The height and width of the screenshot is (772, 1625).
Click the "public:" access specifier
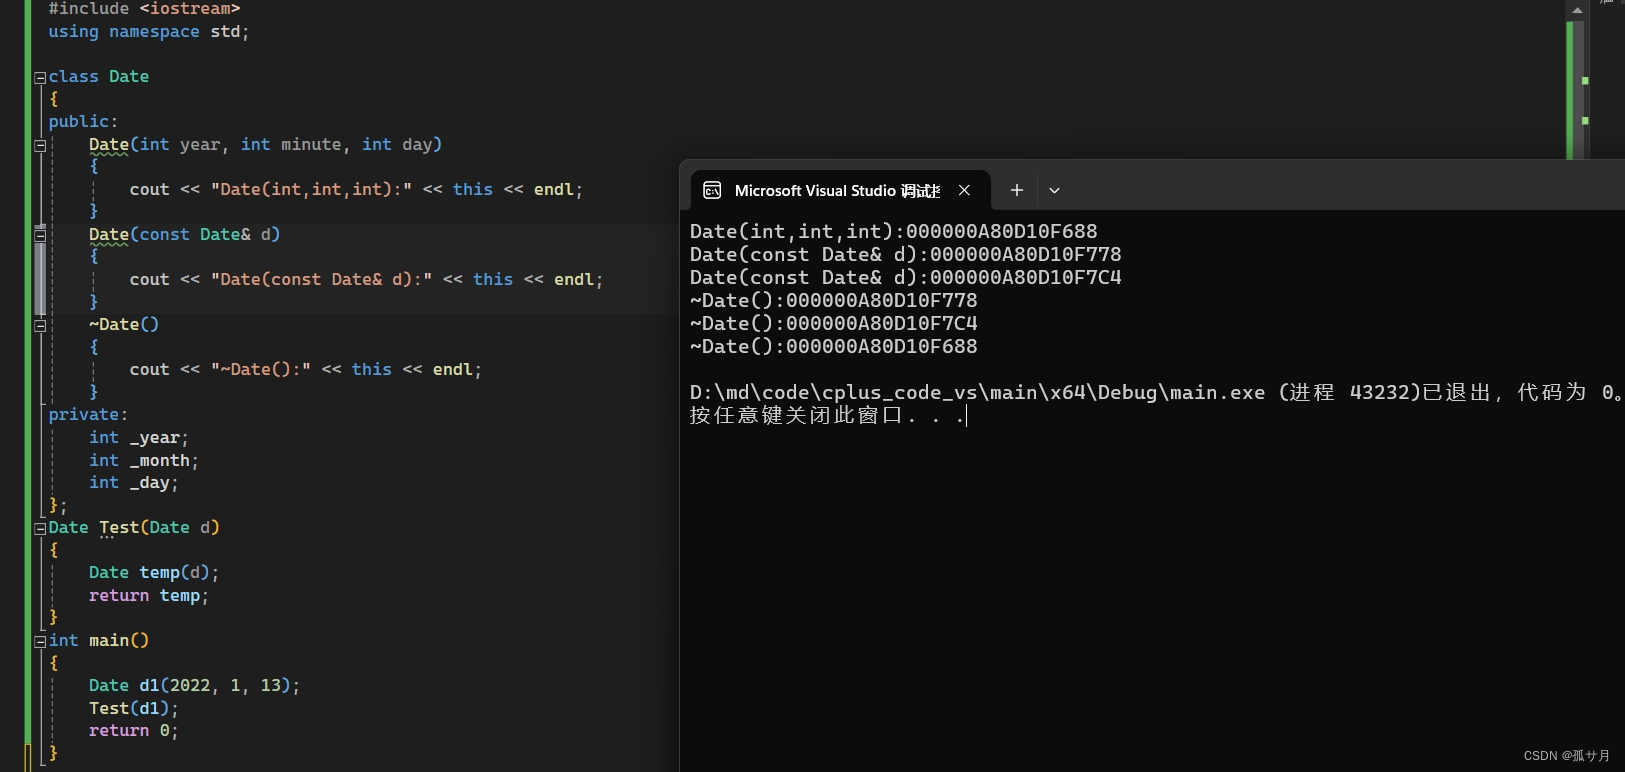(83, 122)
